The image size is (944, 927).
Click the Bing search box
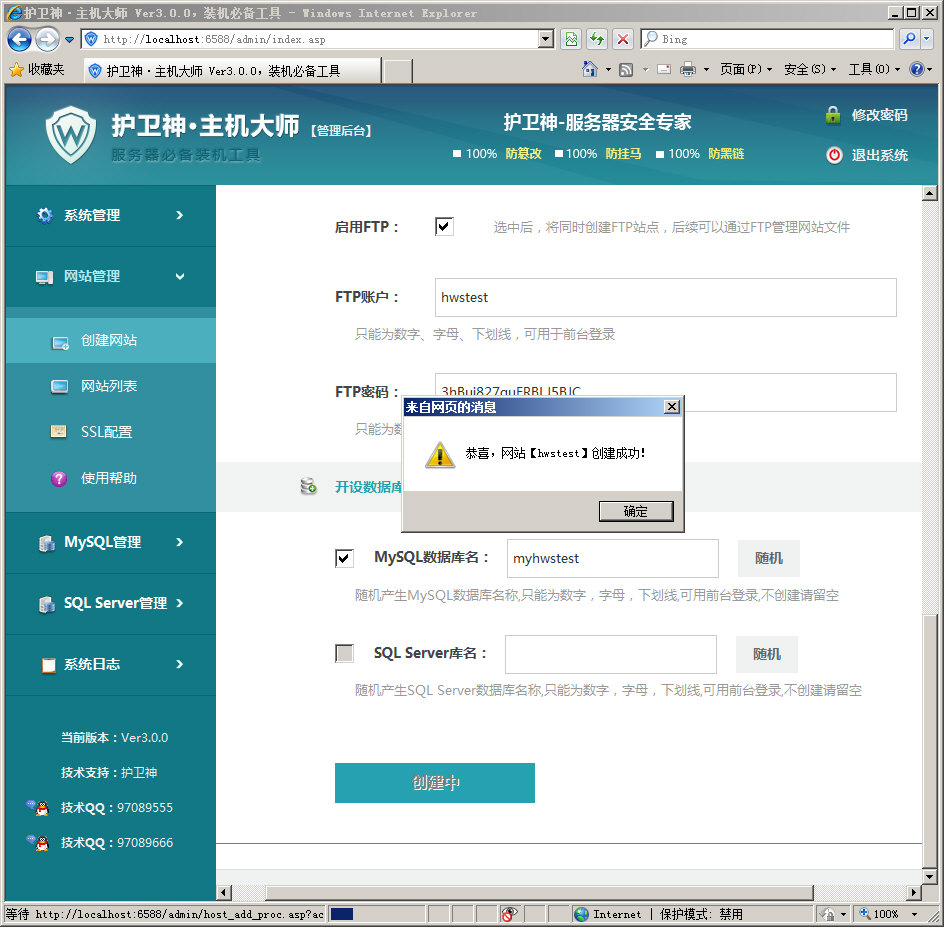tap(768, 39)
